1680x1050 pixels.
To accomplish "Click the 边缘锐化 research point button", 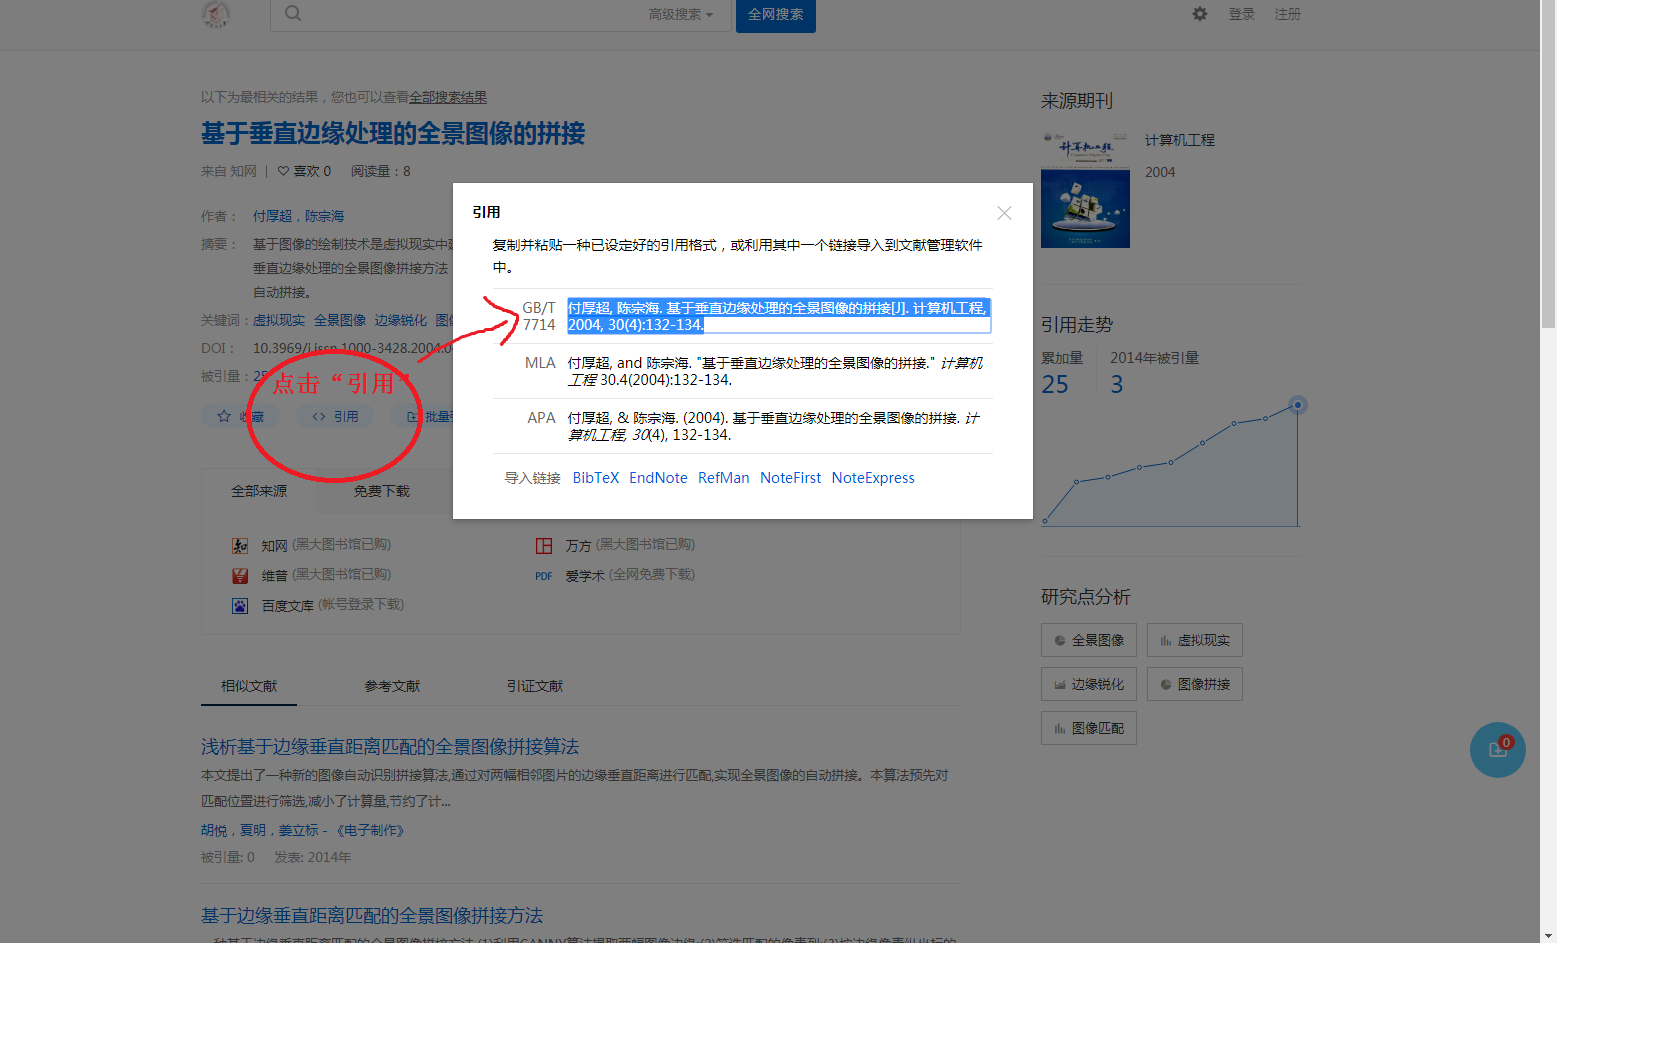I will 1089,684.
